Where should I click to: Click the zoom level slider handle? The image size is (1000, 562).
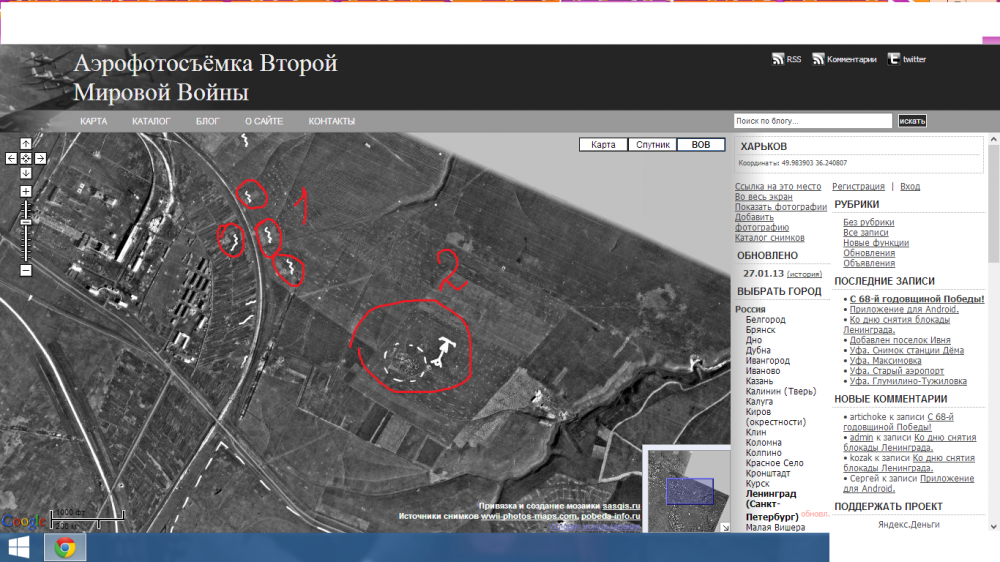pyautogui.click(x=26, y=221)
